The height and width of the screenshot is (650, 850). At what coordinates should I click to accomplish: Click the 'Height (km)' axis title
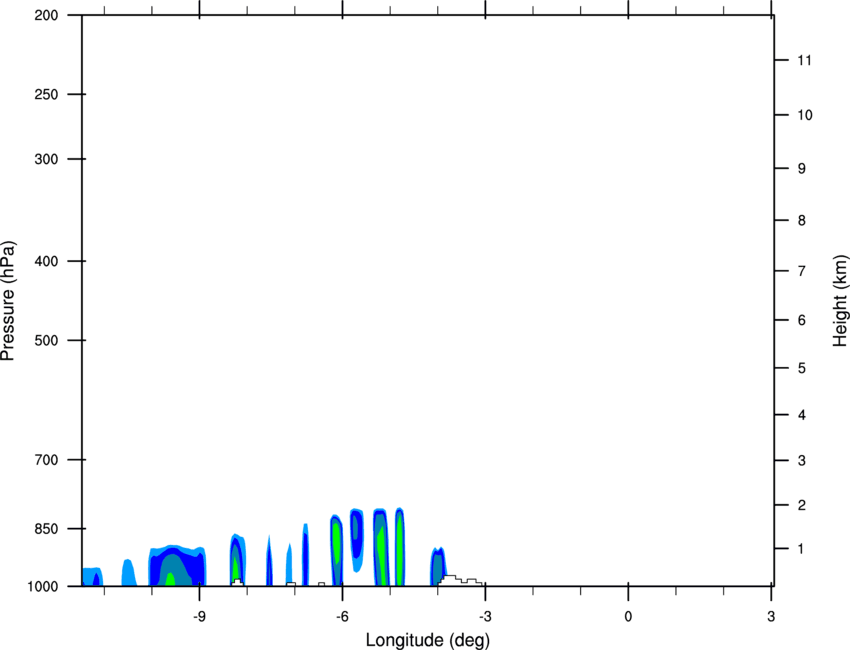[x=840, y=301]
